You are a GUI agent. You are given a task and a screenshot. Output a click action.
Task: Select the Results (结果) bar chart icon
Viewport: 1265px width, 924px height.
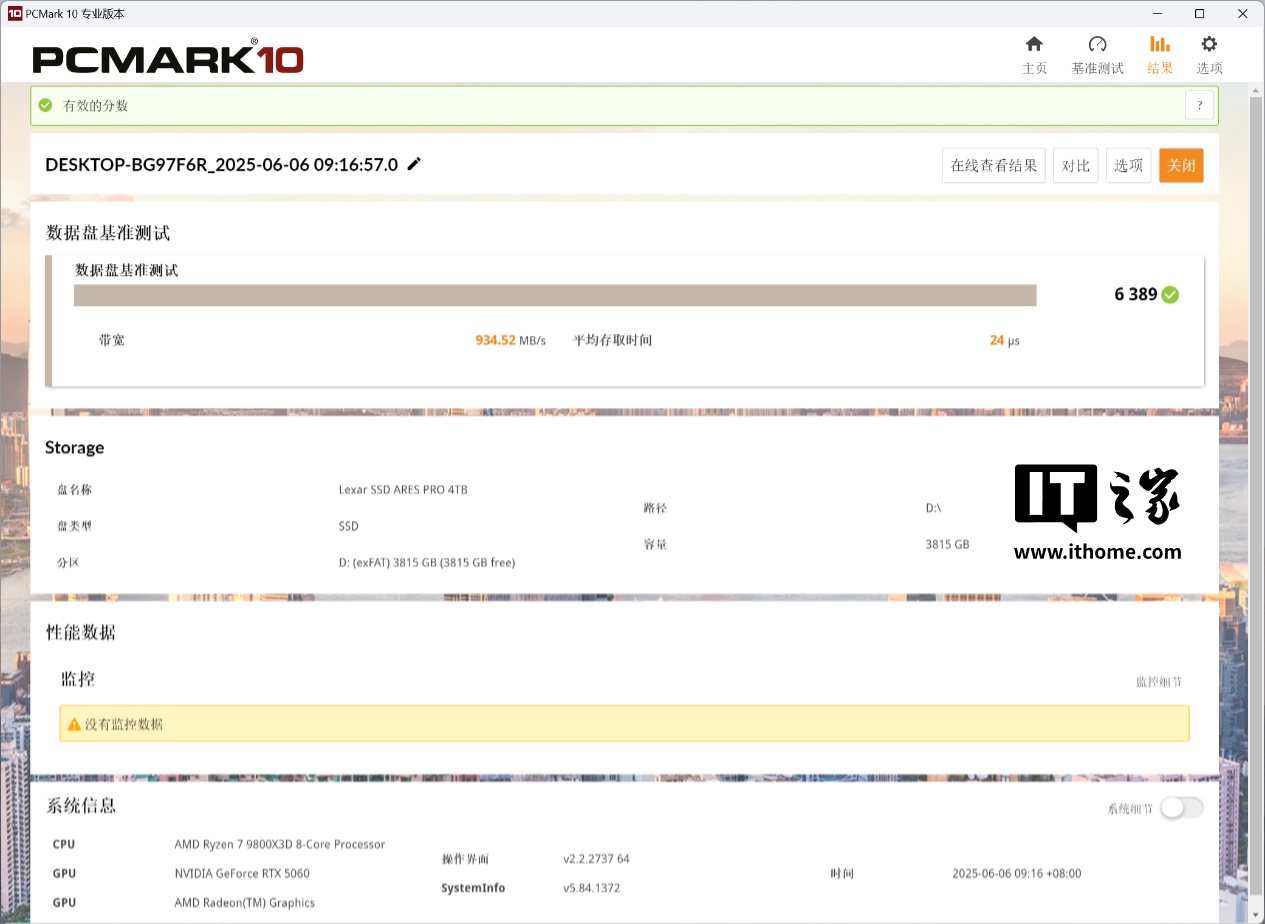pyautogui.click(x=1159, y=45)
